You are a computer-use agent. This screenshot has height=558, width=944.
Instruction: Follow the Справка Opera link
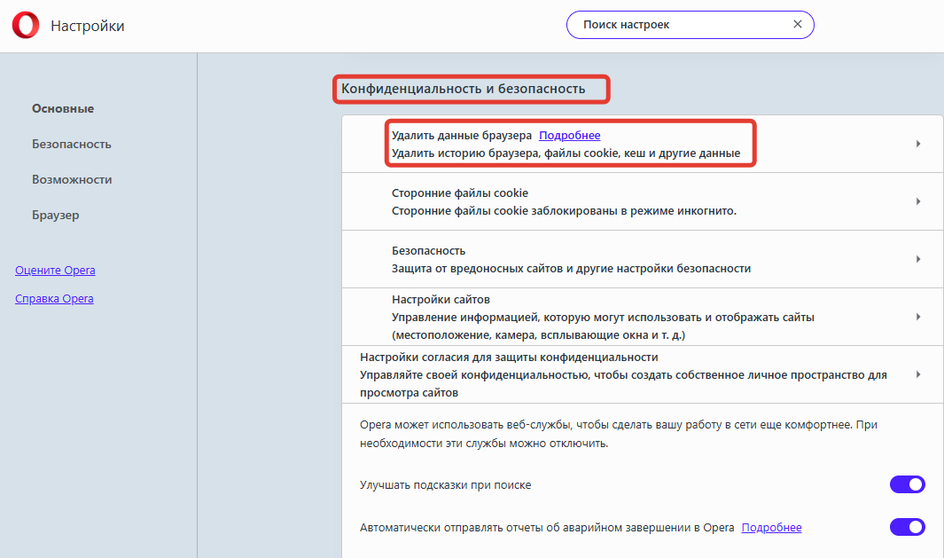click(x=54, y=299)
